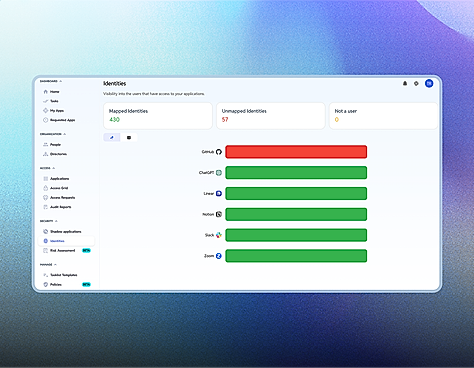The image size is (474, 368).
Task: Click the Directories icon
Action: [46, 154]
